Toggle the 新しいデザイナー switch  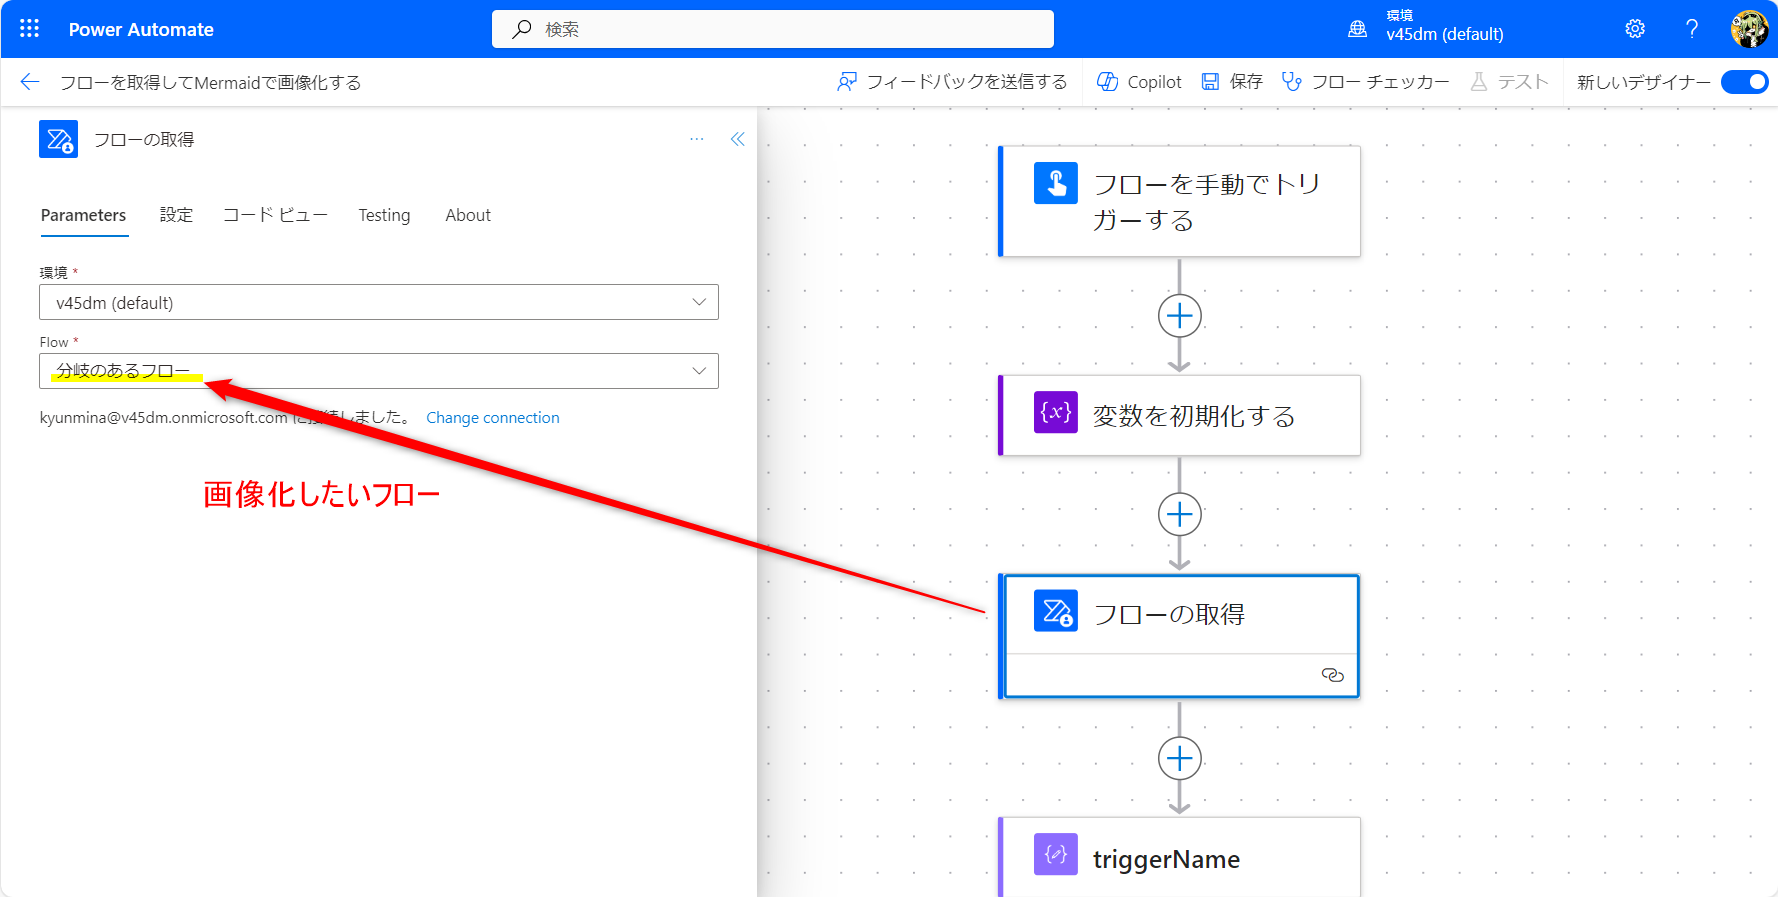pyautogui.click(x=1745, y=82)
